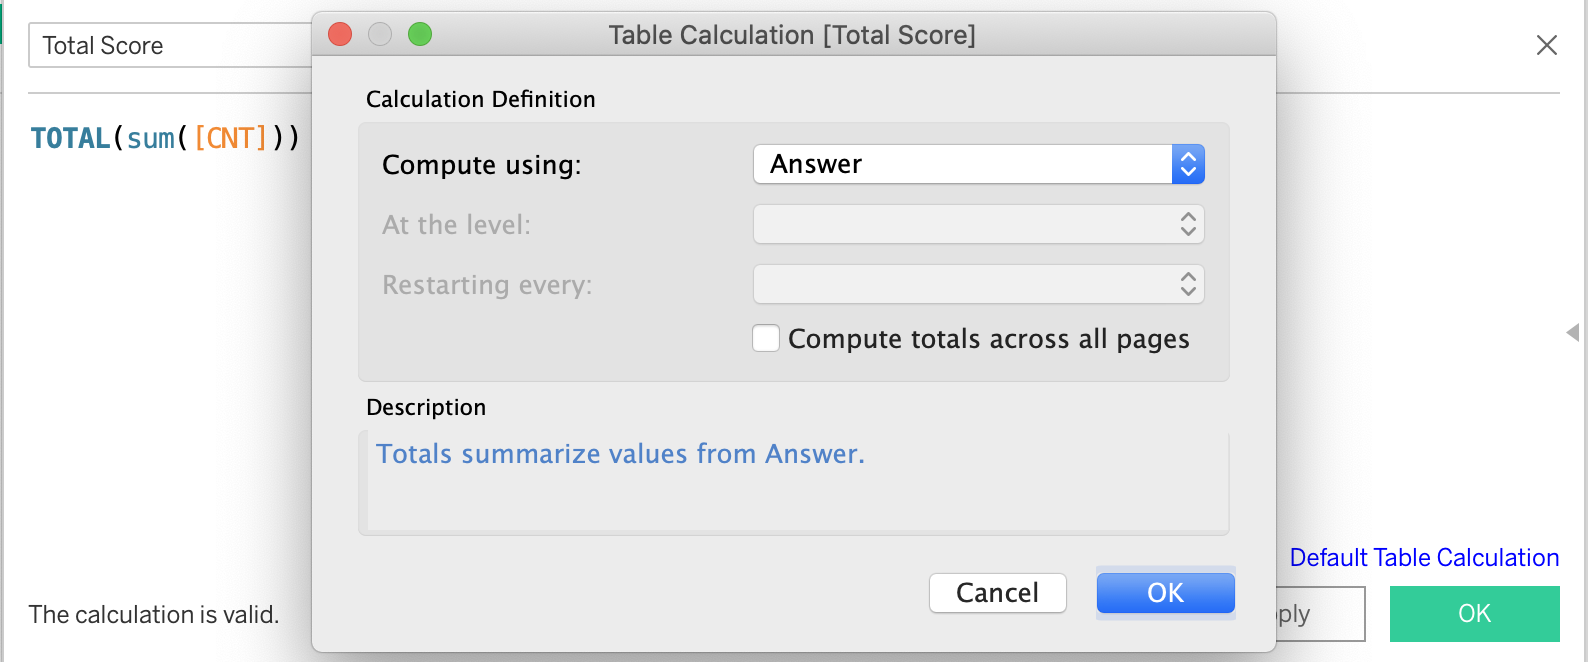This screenshot has width=1588, height=662.
Task: Click the TOTAL function in the formula
Action: (x=70, y=138)
